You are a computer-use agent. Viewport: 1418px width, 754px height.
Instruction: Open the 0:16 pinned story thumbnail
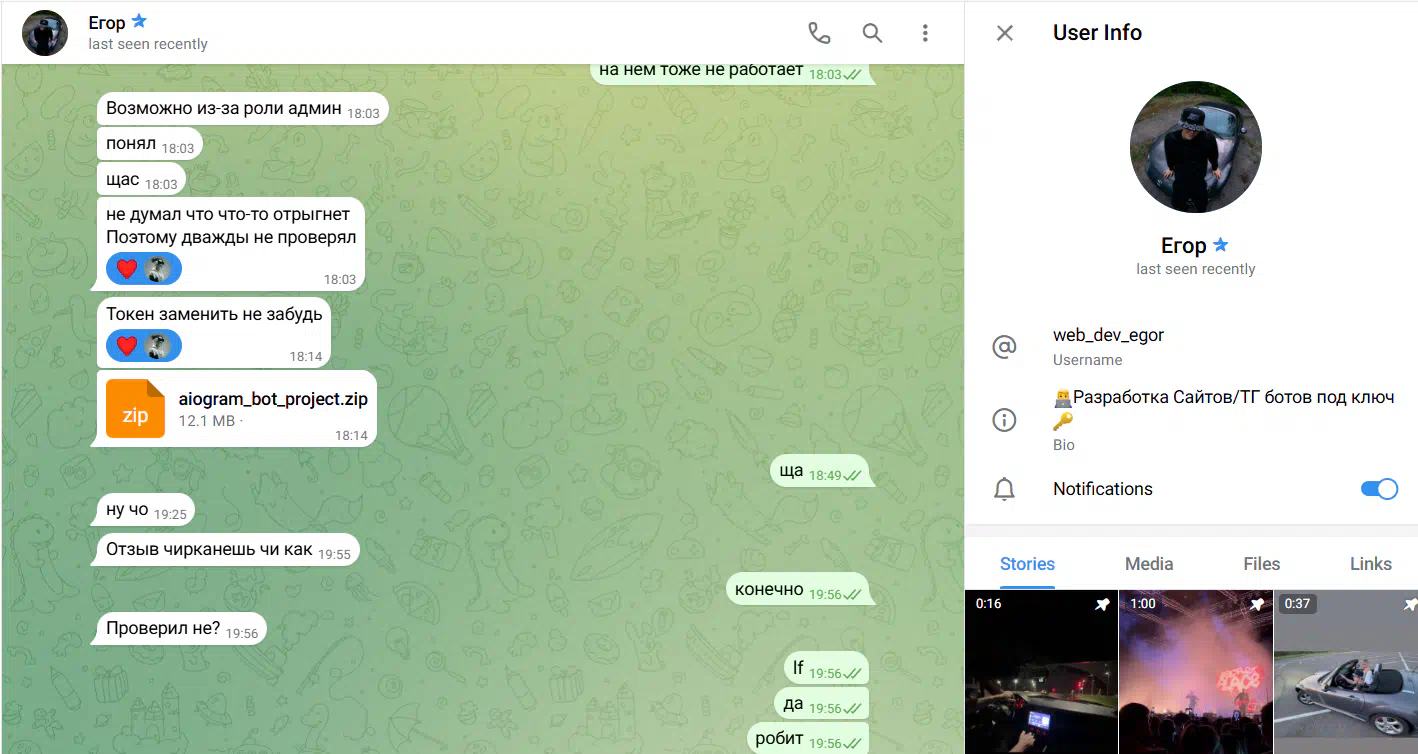1040,672
